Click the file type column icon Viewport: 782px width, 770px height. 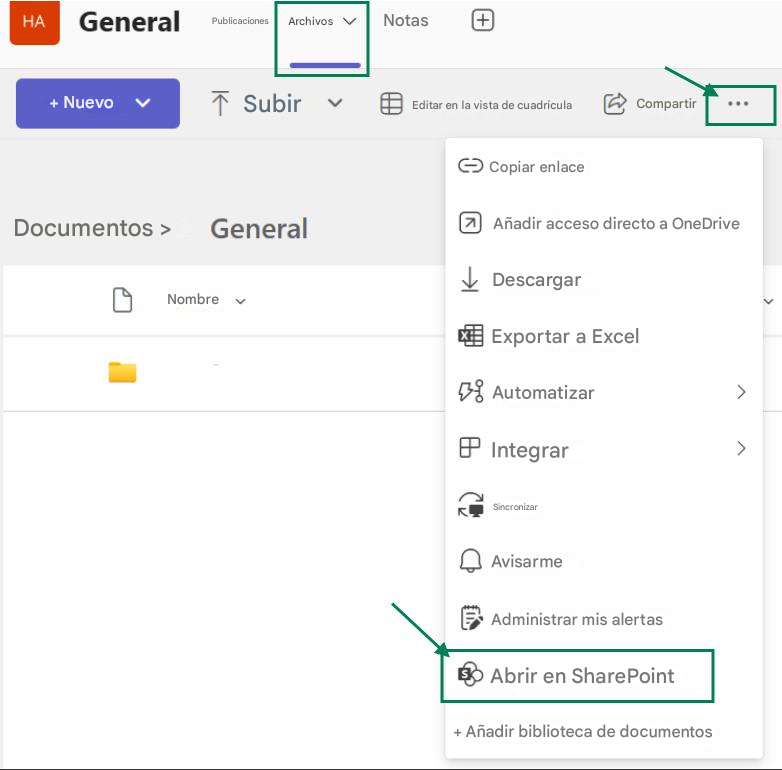(122, 300)
